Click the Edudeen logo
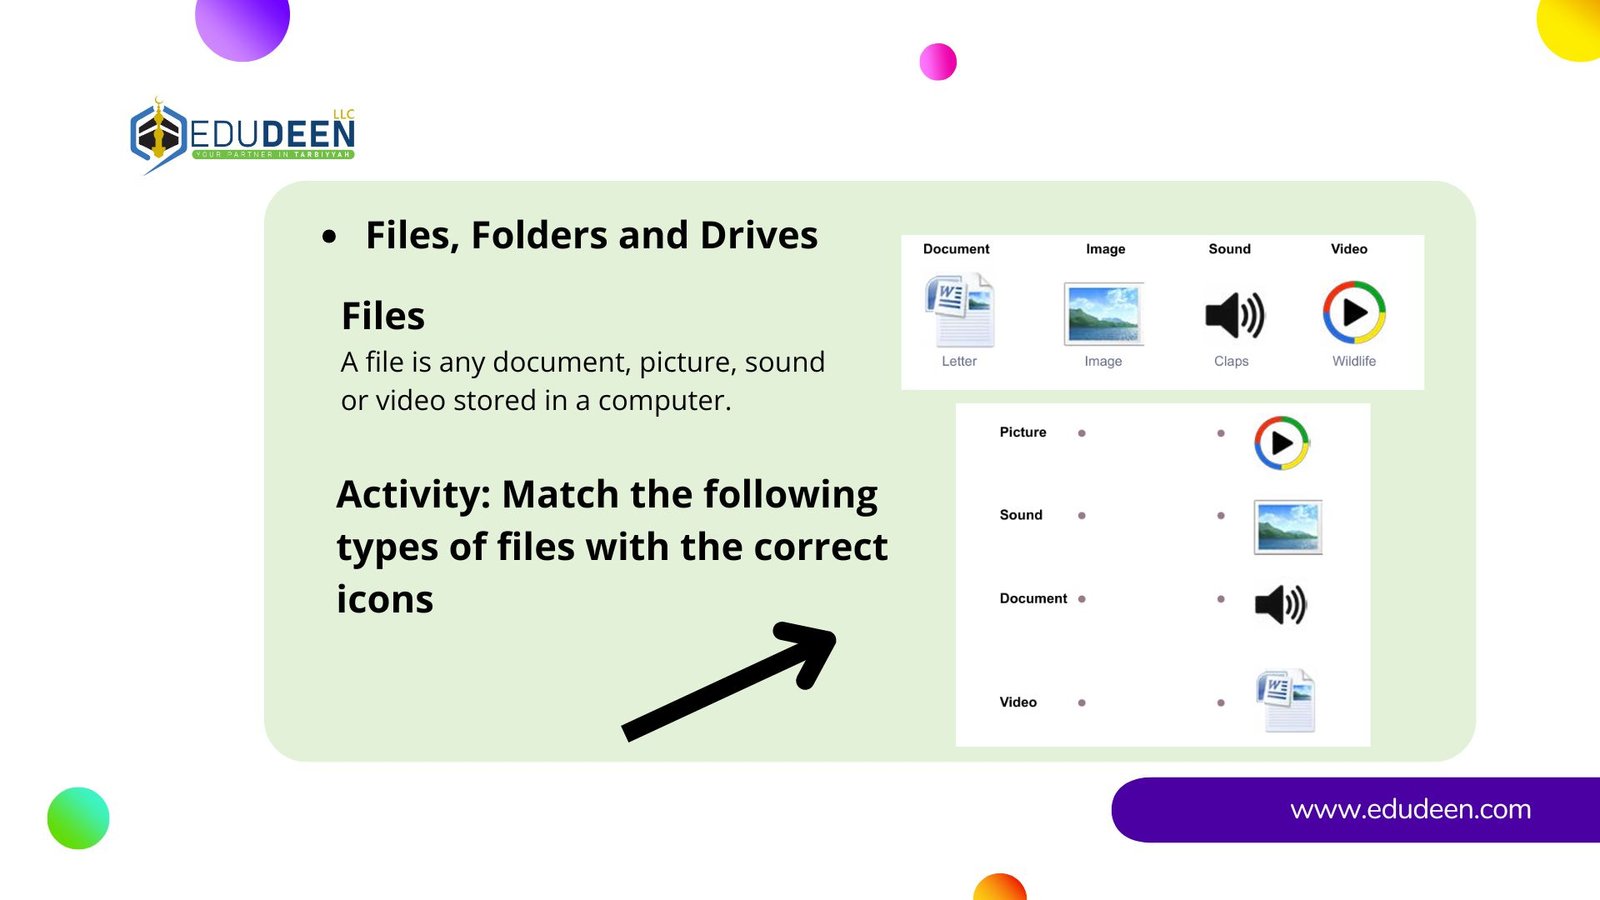The height and width of the screenshot is (900, 1600). tap(243, 135)
